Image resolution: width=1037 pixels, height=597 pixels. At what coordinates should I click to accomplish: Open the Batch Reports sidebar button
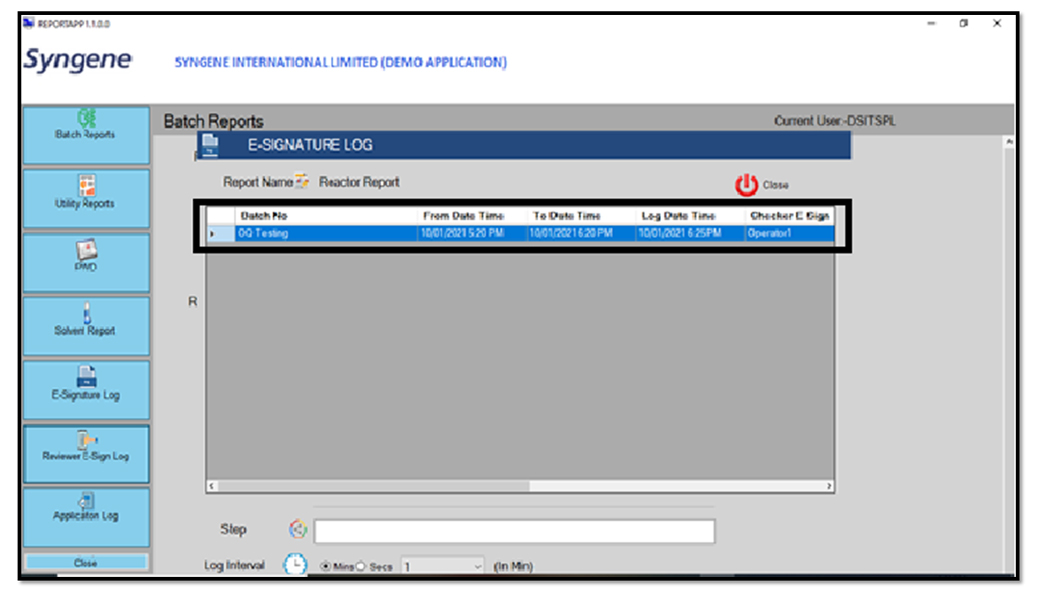[86, 135]
